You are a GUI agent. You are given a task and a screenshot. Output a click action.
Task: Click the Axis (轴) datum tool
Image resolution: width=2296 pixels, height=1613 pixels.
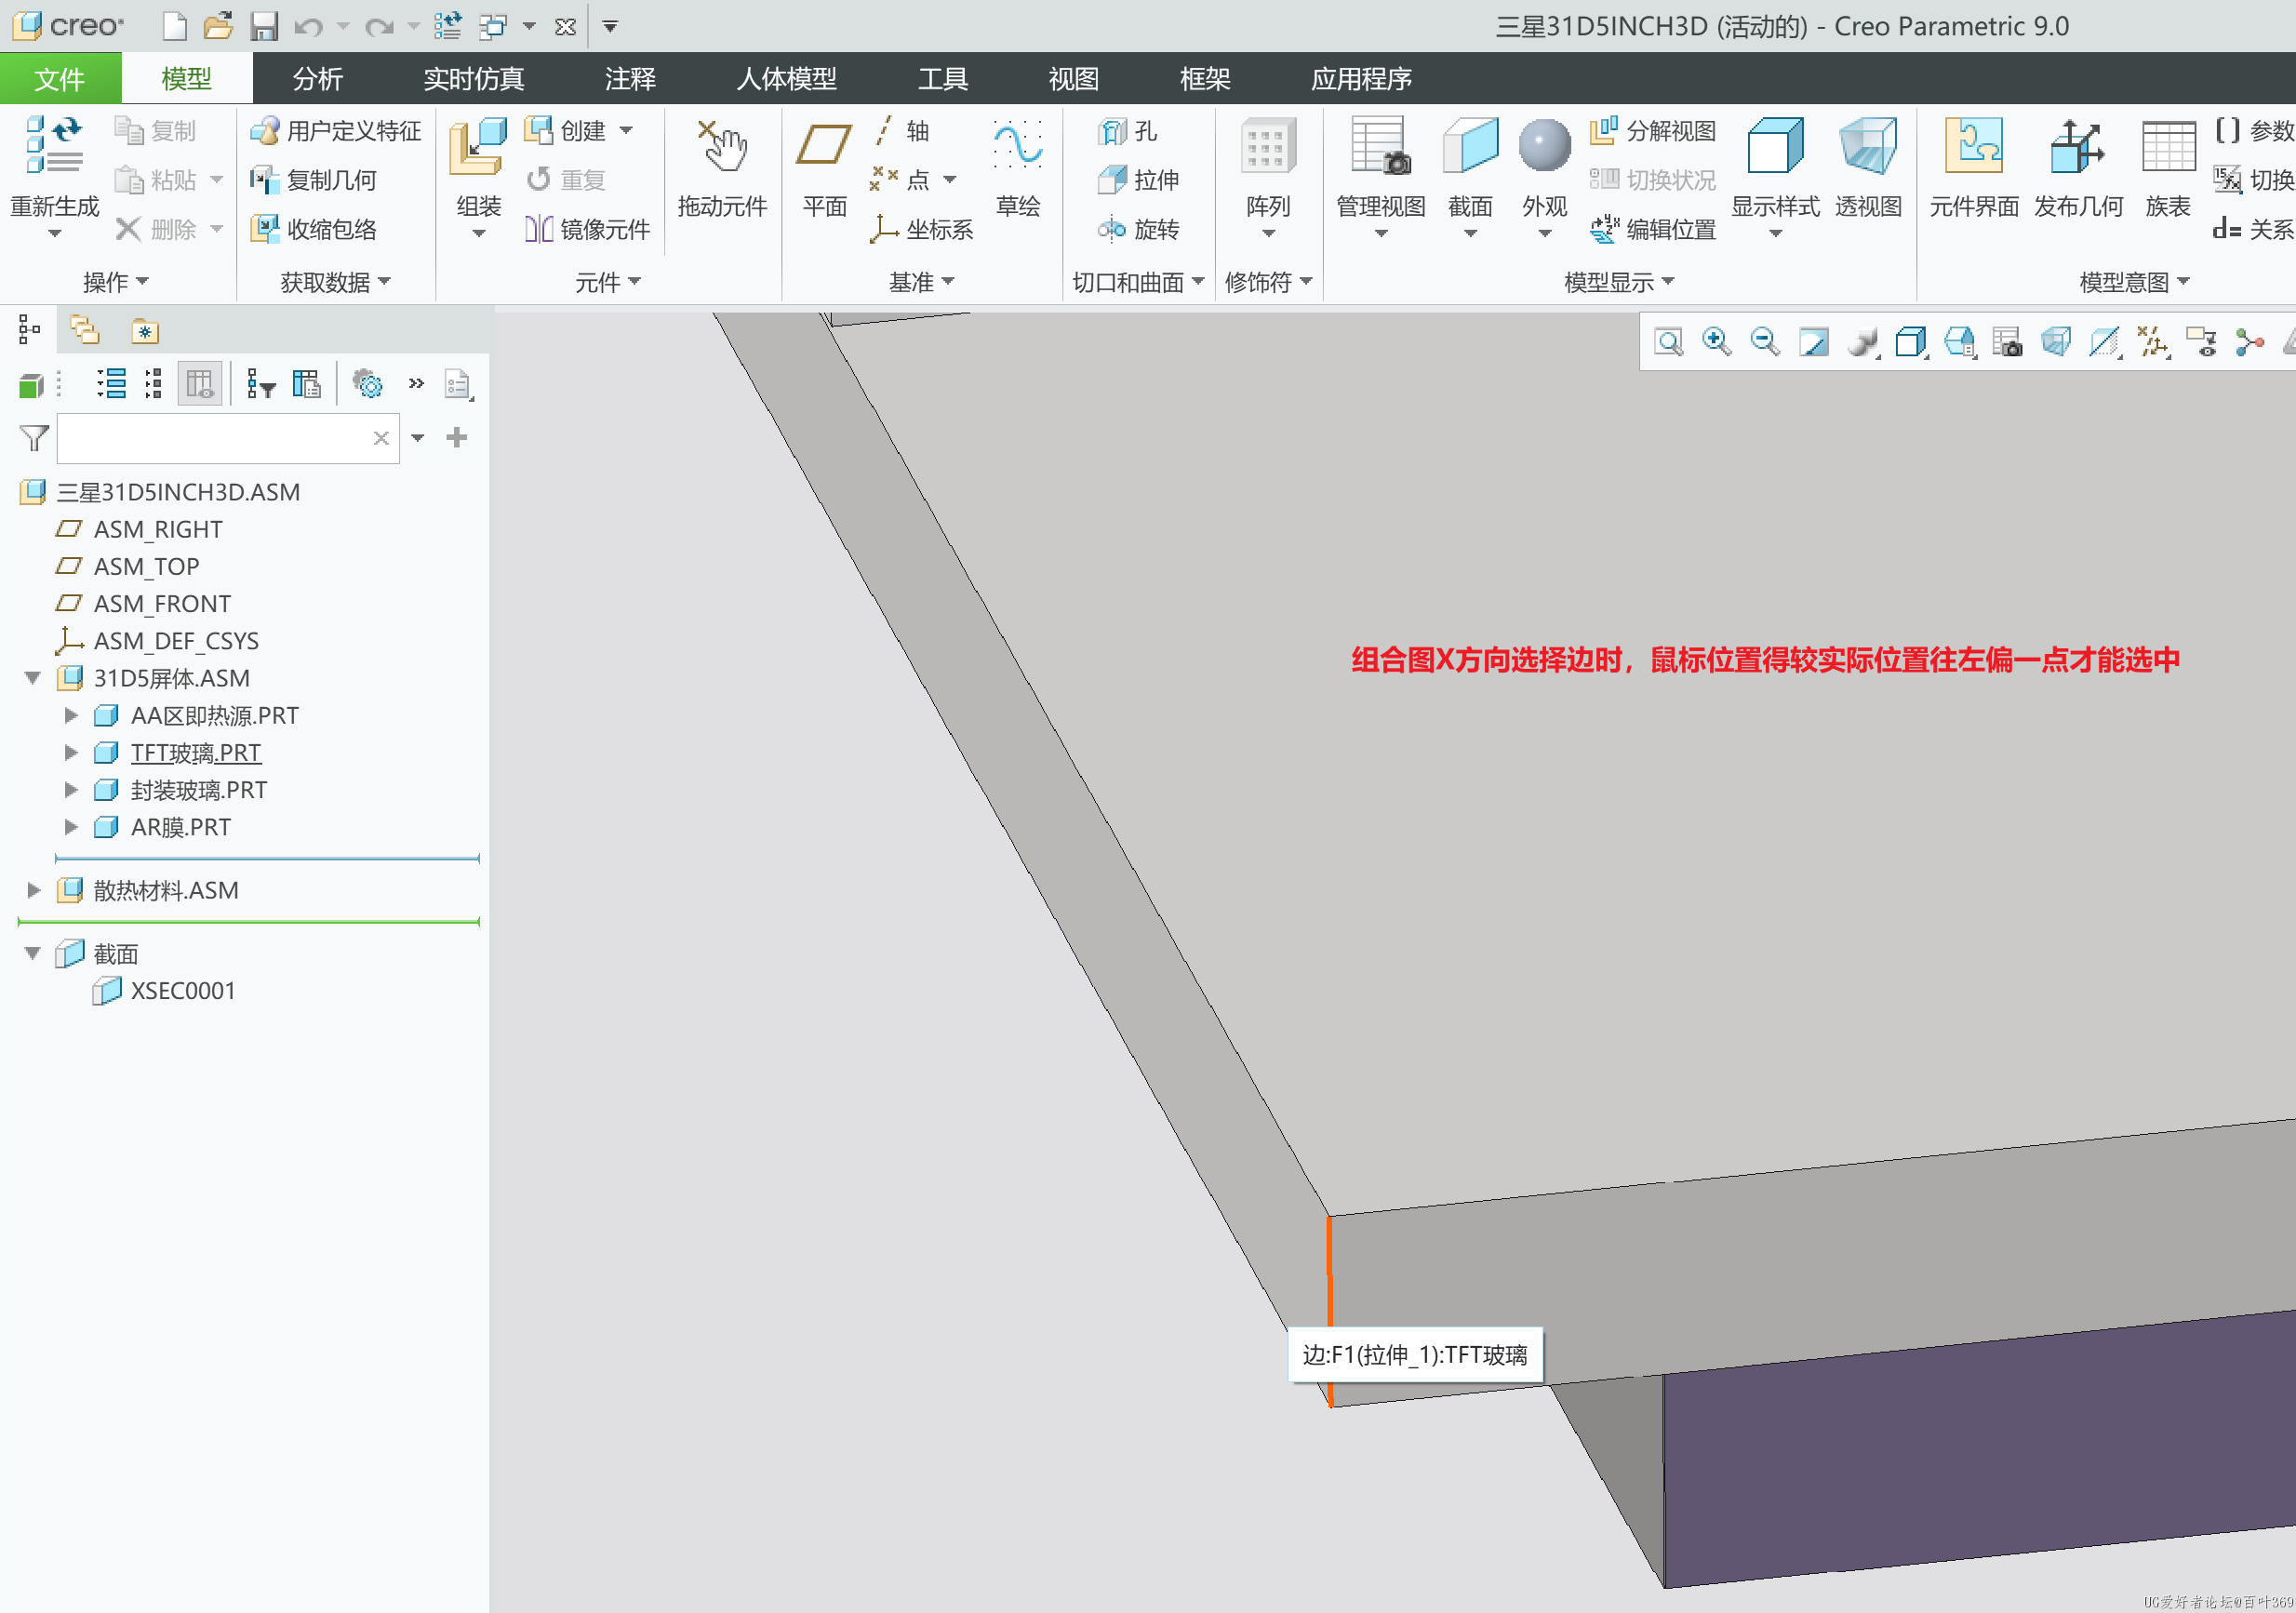pyautogui.click(x=901, y=131)
